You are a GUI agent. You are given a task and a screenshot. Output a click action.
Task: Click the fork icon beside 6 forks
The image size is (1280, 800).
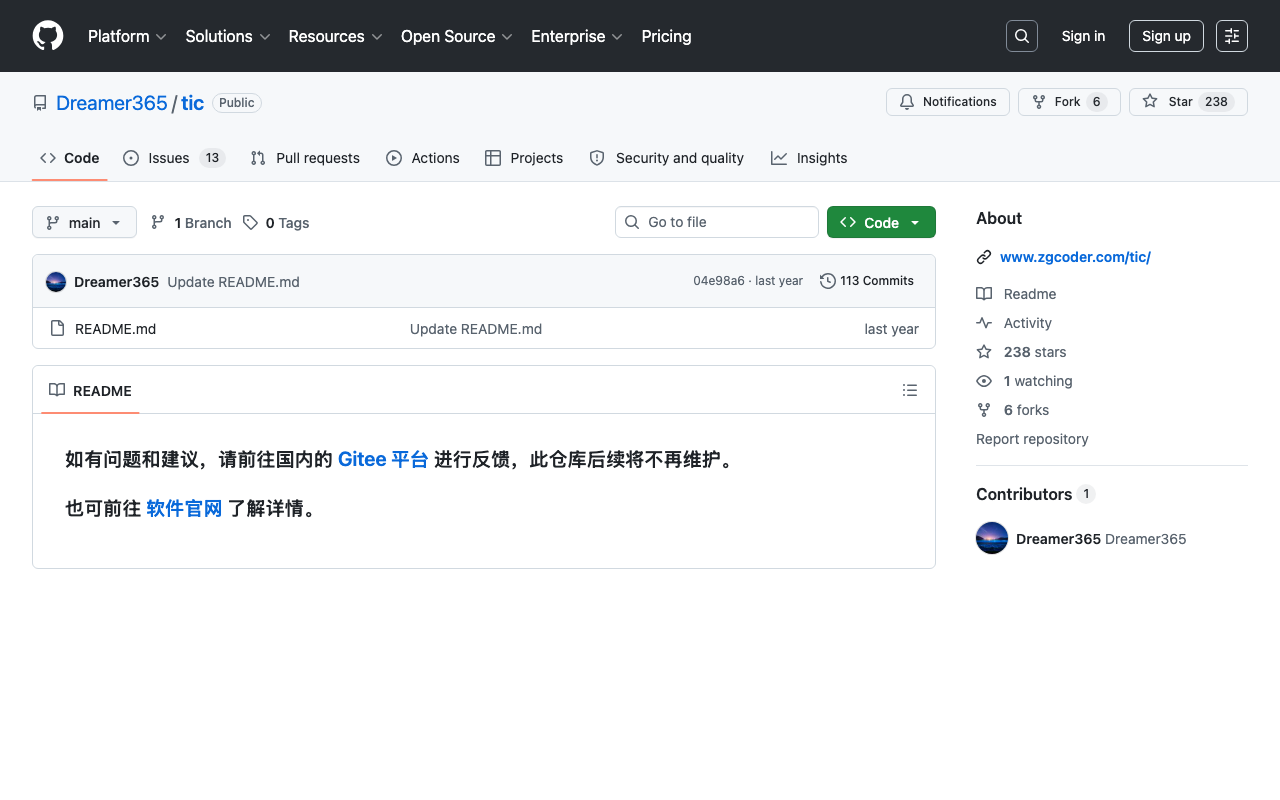[984, 410]
